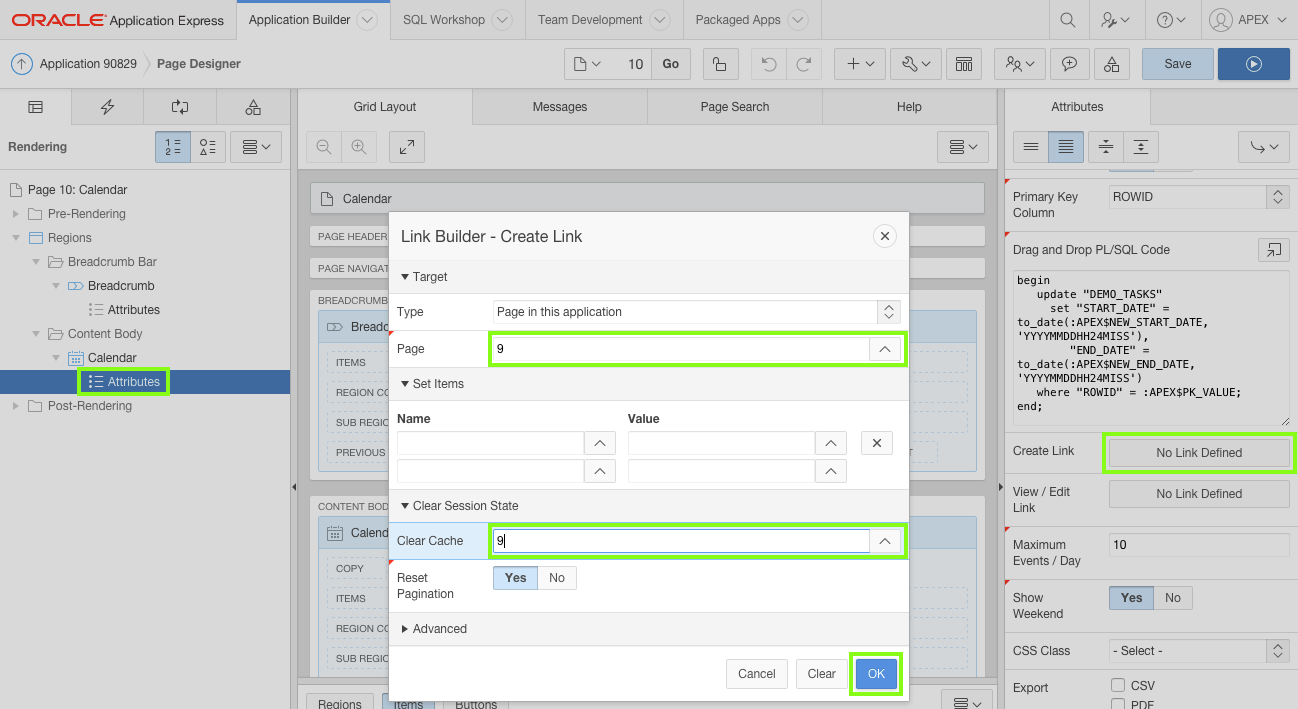Click the page Lock icon in the toolbar

[x=720, y=63]
